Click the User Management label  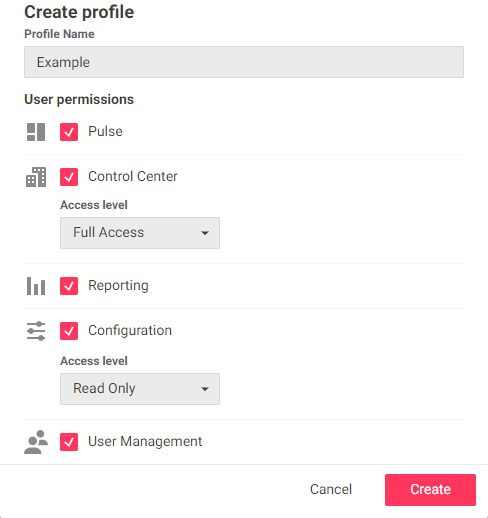tap(145, 441)
